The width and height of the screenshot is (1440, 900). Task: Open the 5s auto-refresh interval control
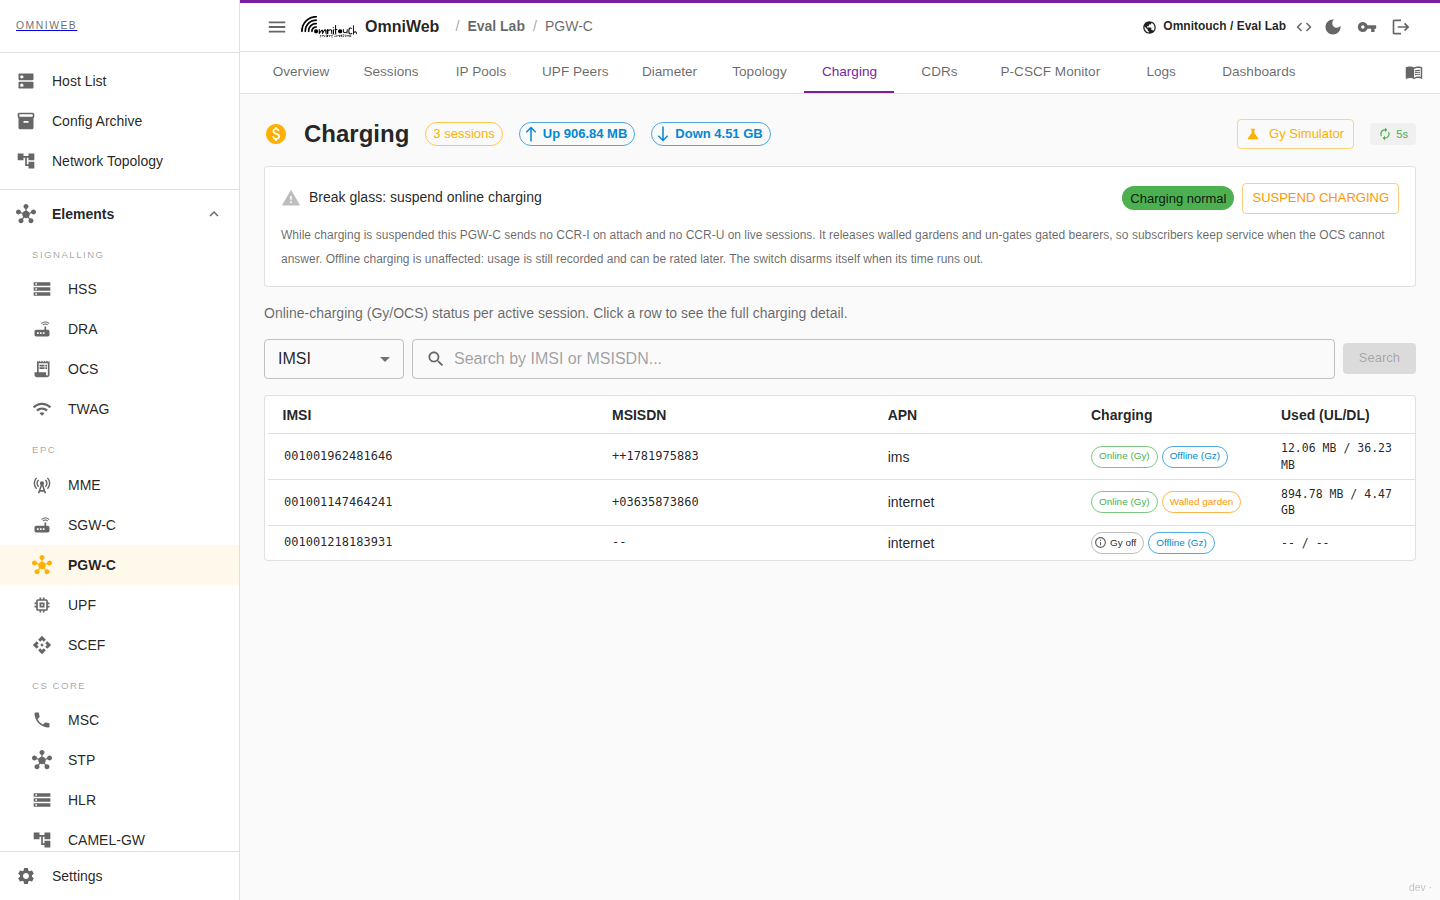[1393, 134]
